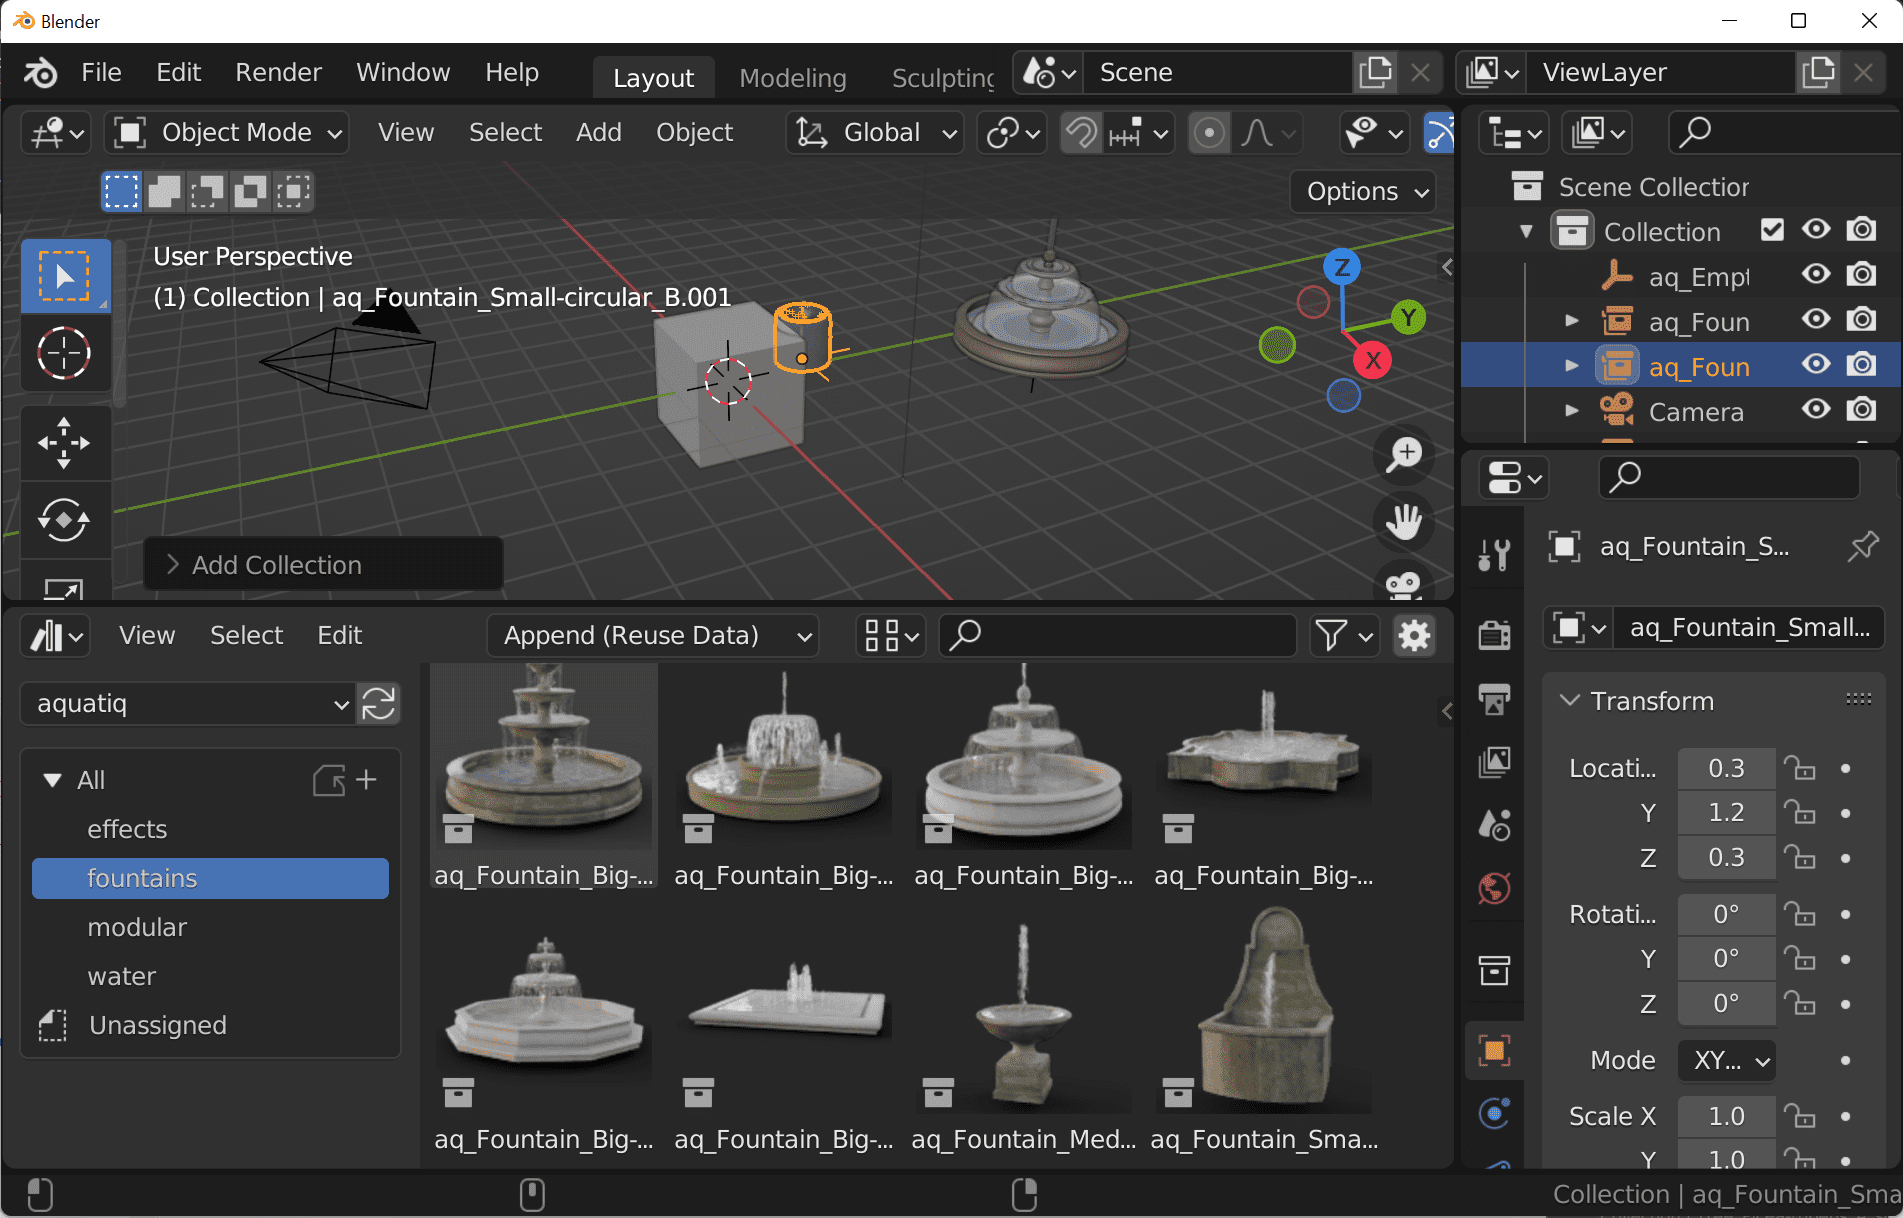Select the water catalog in asset tree
The height and width of the screenshot is (1218, 1903).
[x=121, y=976]
